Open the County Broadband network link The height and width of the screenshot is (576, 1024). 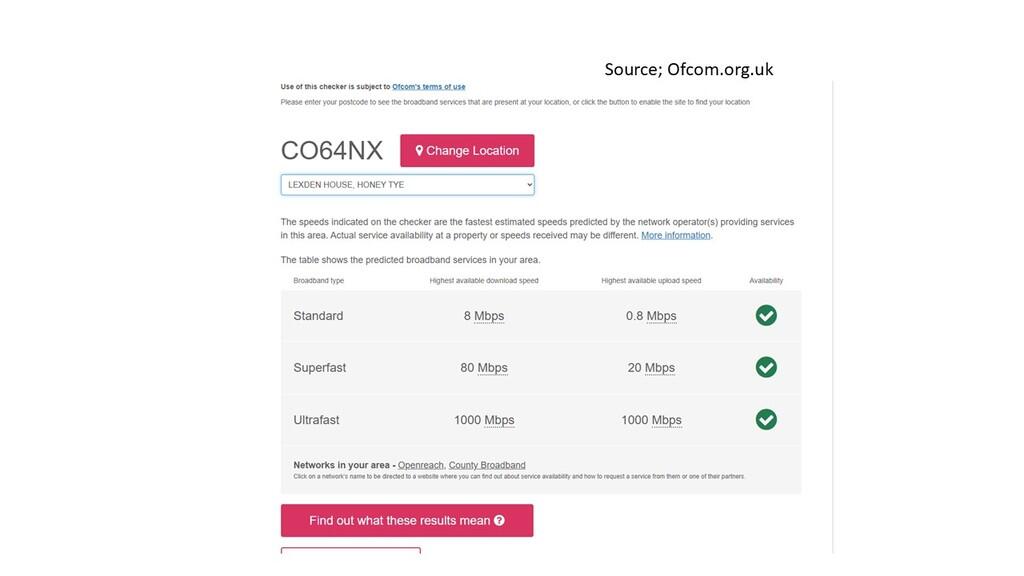click(x=487, y=465)
